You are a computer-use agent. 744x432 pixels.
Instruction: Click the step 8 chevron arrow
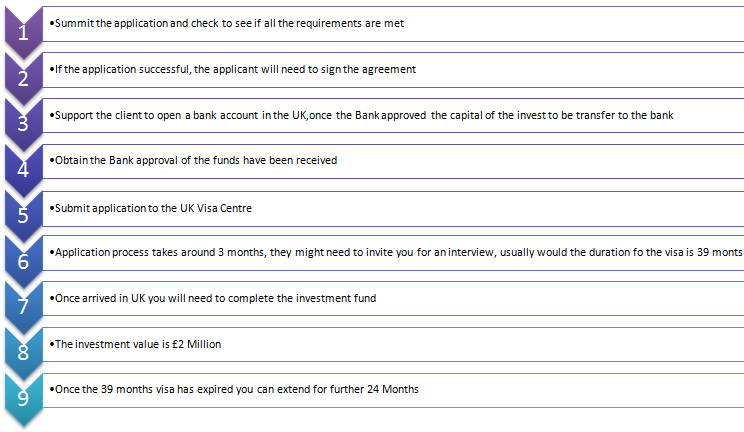point(23,353)
